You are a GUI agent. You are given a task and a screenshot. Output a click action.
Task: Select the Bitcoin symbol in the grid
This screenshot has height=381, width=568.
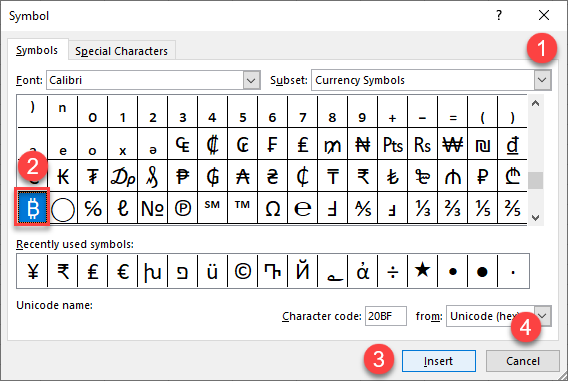(33, 208)
